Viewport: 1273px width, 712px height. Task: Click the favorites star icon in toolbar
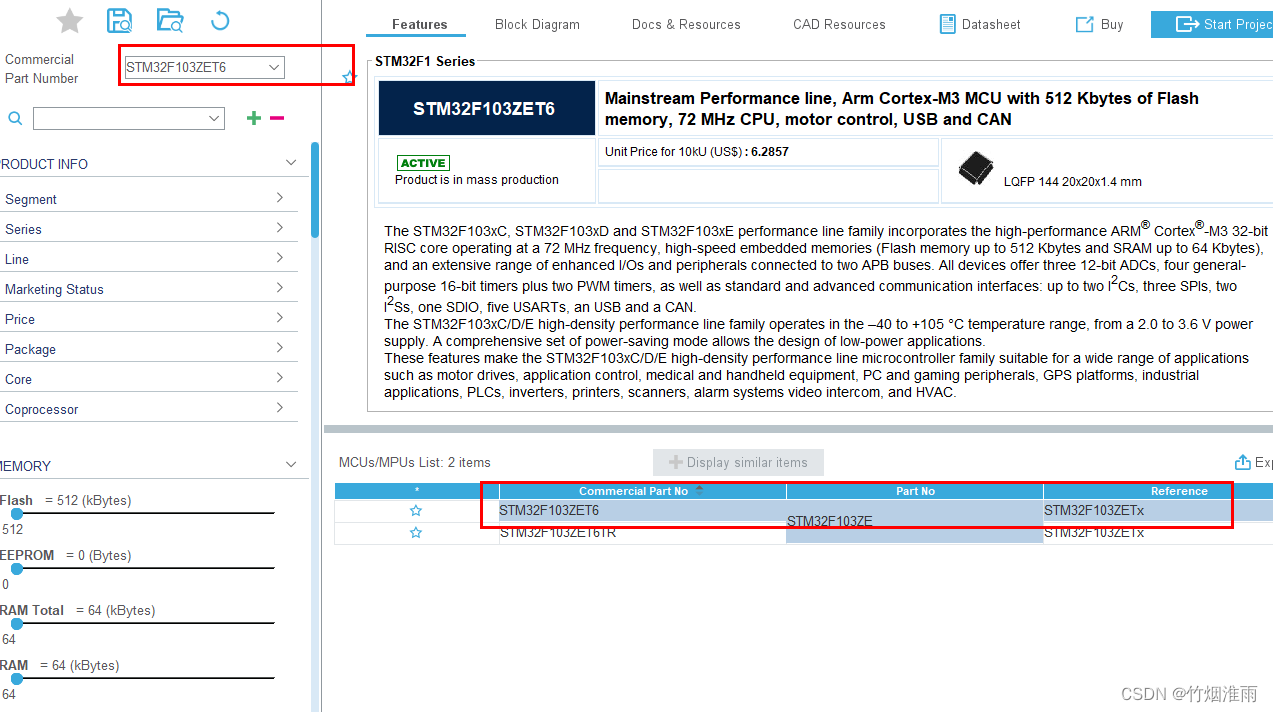click(x=70, y=20)
